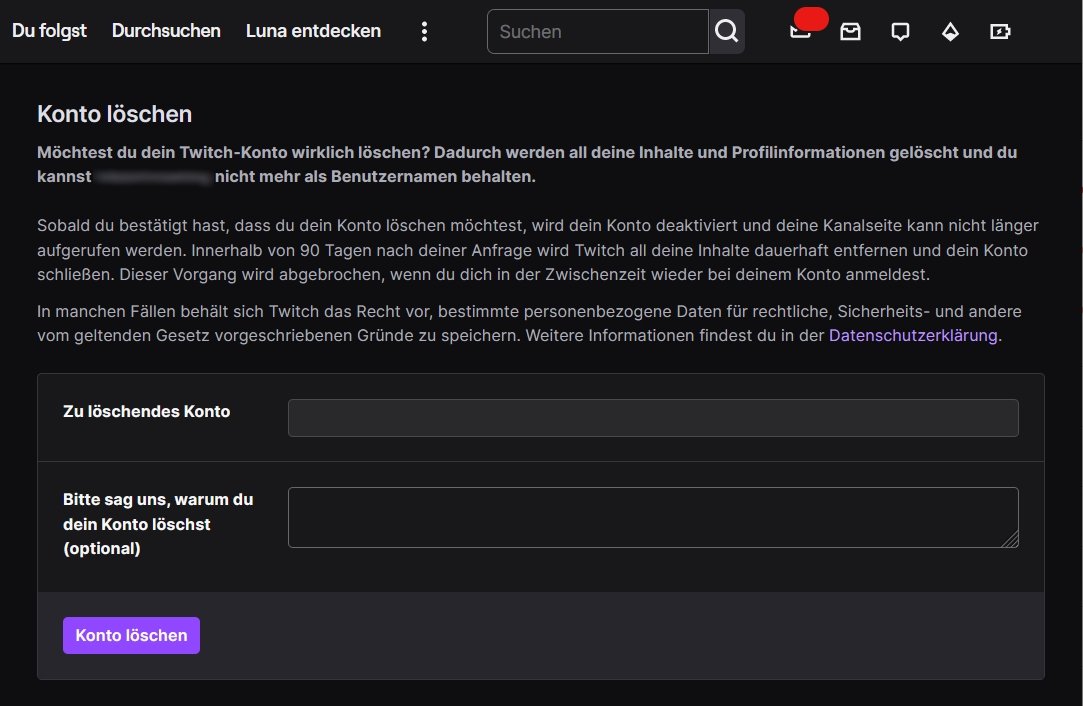The image size is (1083, 706).
Task: Click the Zu löschendes Konto field
Action: 653,418
